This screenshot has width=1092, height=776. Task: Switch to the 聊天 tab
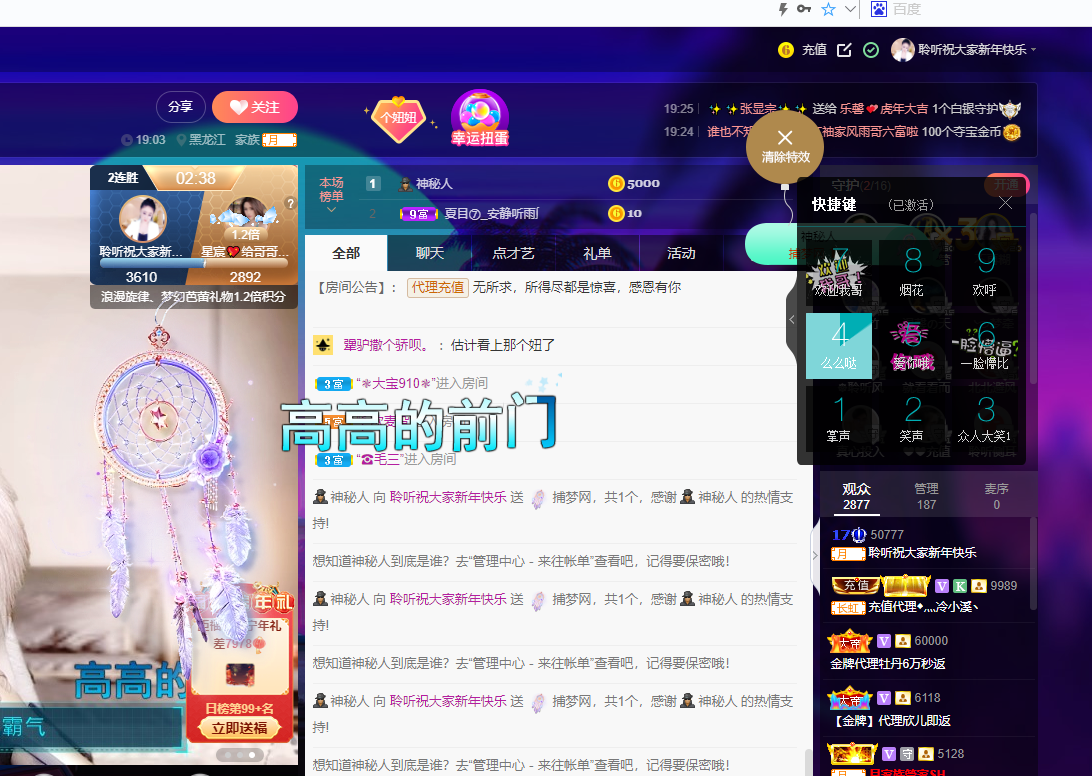(430, 253)
